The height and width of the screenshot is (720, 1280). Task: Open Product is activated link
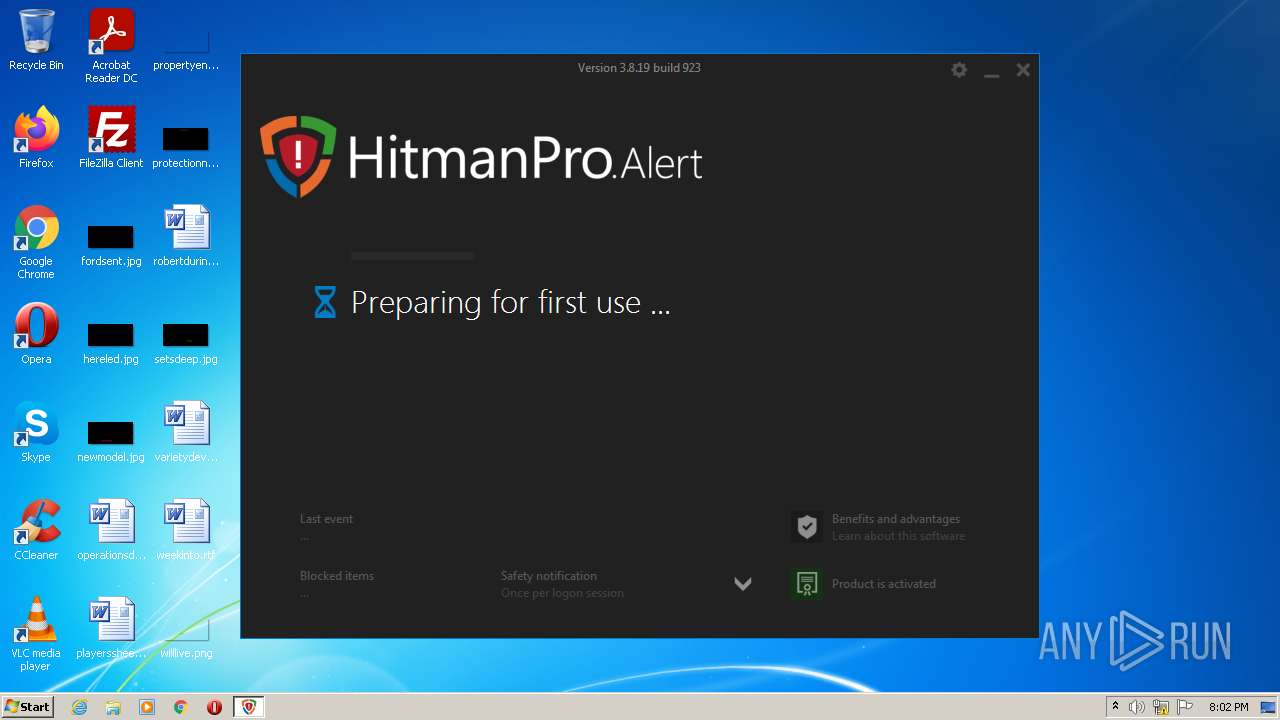coord(883,584)
